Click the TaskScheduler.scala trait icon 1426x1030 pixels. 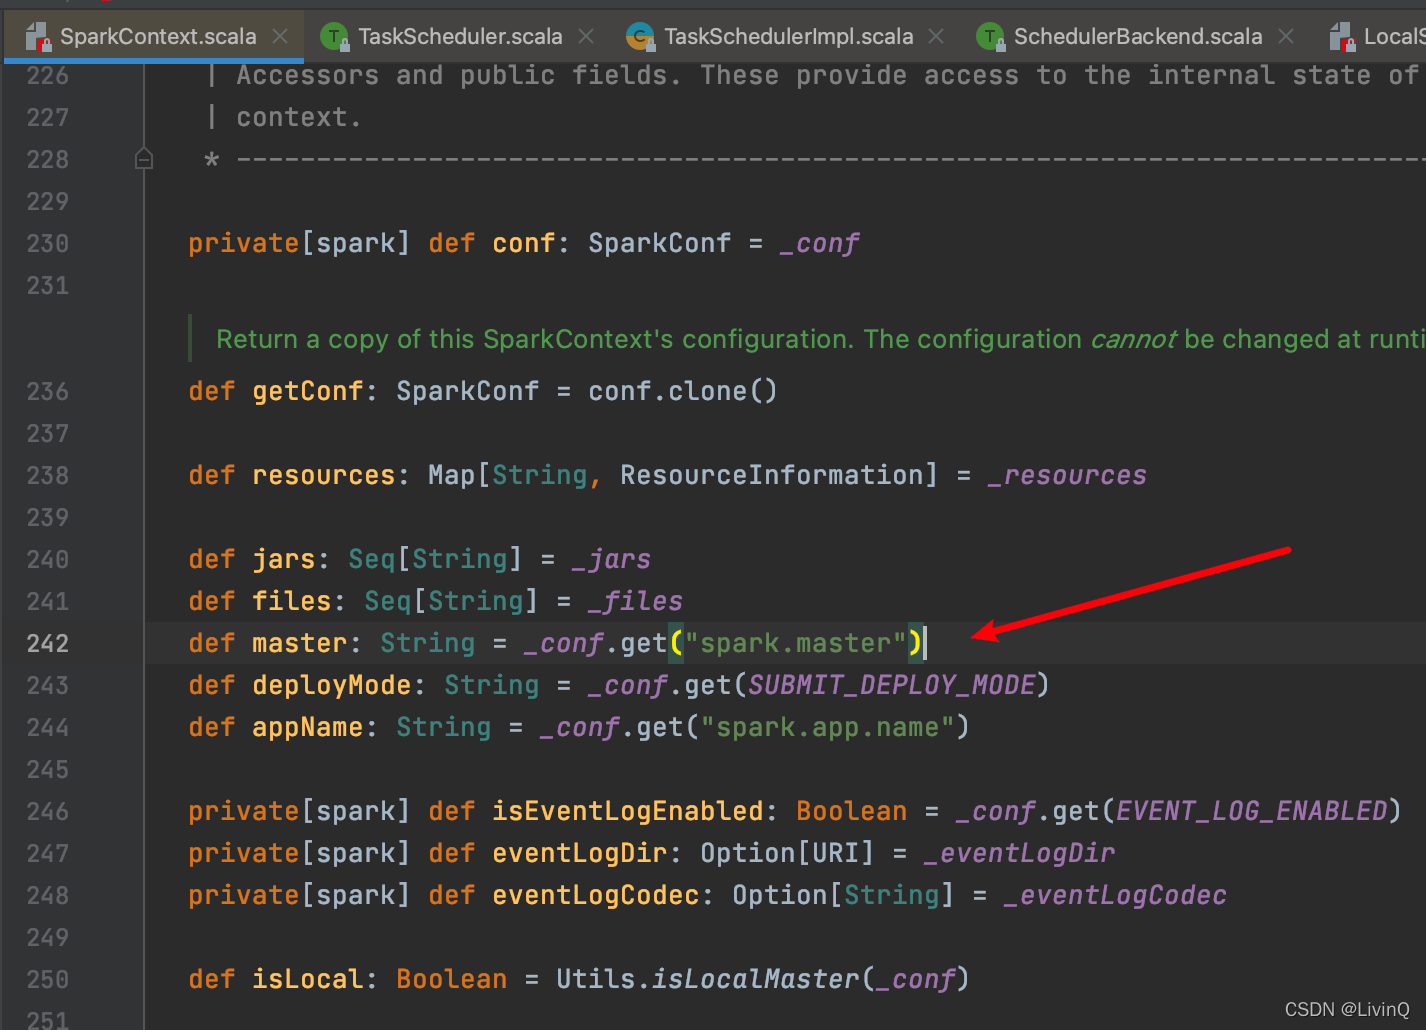tap(335, 38)
